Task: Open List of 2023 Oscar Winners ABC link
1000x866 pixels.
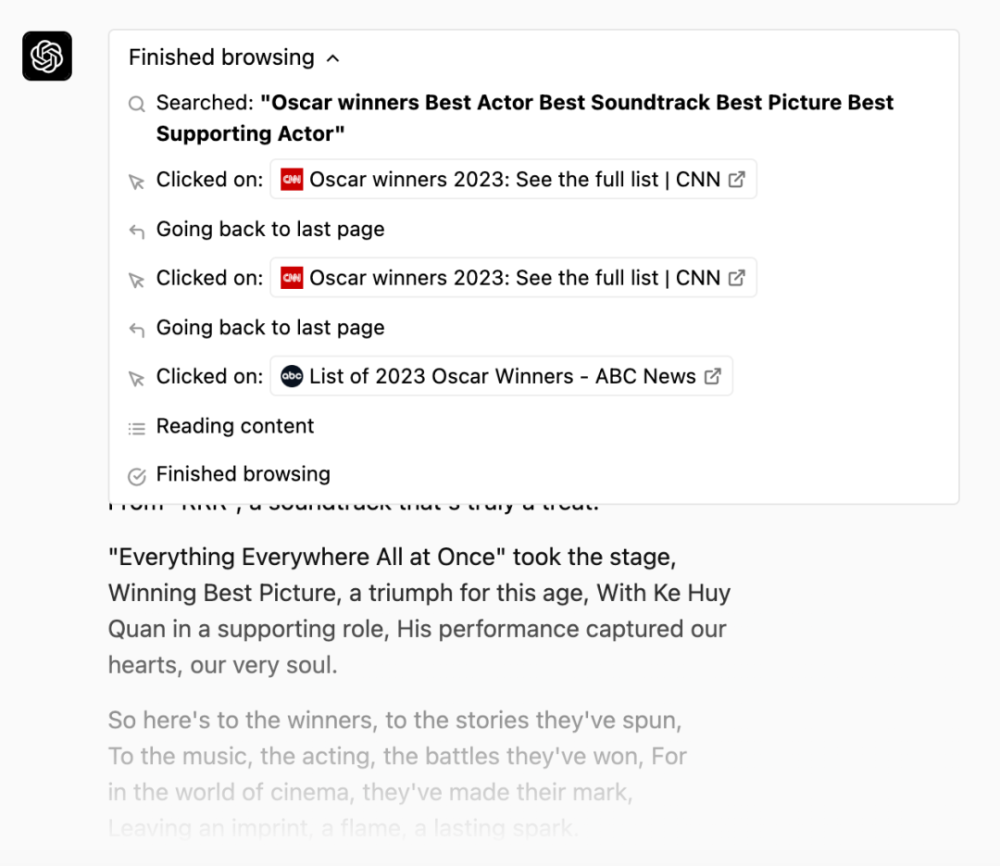Action: pos(501,377)
